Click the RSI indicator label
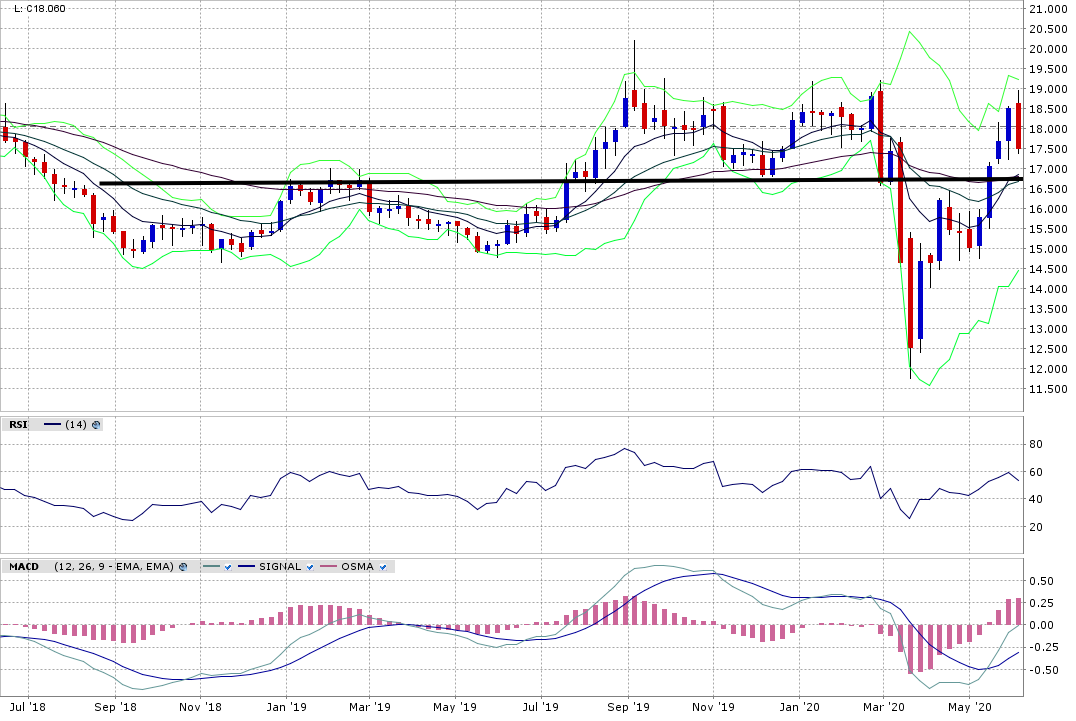Image resolution: width=1076 pixels, height=721 pixels. (x=18, y=425)
